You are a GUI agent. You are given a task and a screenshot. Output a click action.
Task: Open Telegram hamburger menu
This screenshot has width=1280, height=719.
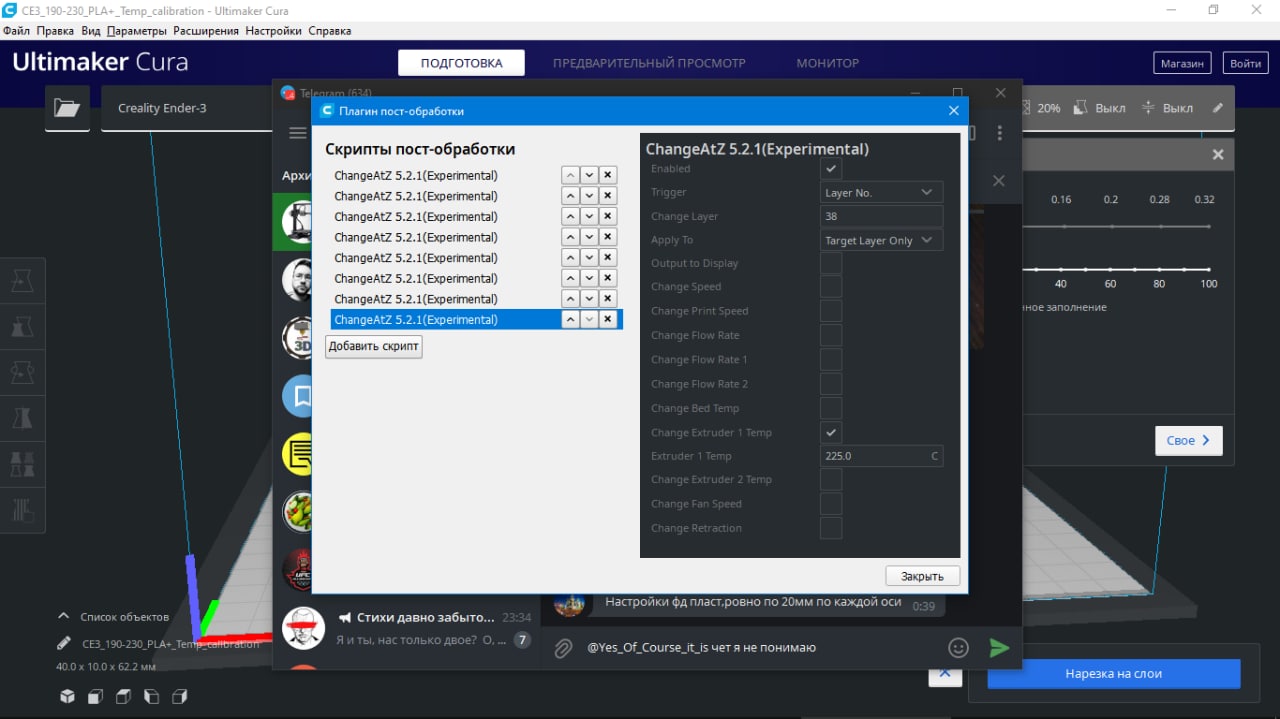click(297, 133)
